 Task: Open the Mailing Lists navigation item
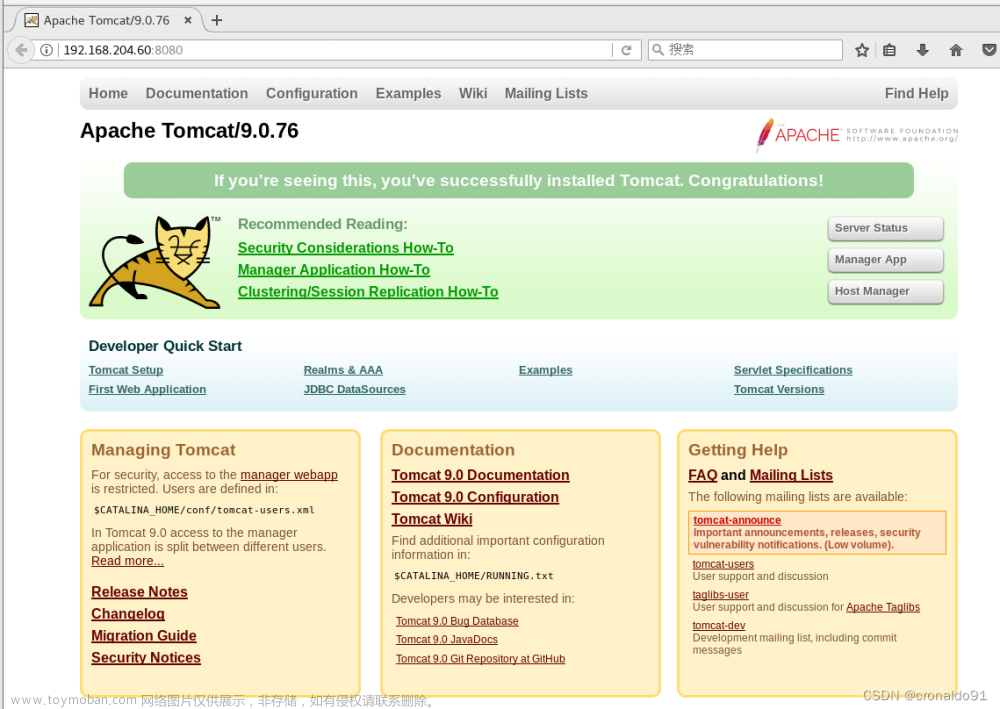click(547, 94)
